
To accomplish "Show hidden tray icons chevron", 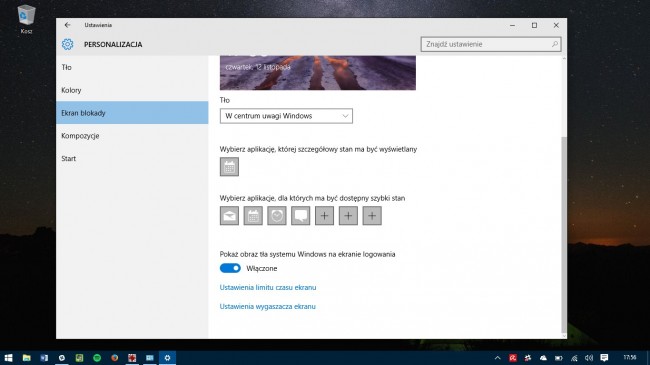I will coord(497,358).
